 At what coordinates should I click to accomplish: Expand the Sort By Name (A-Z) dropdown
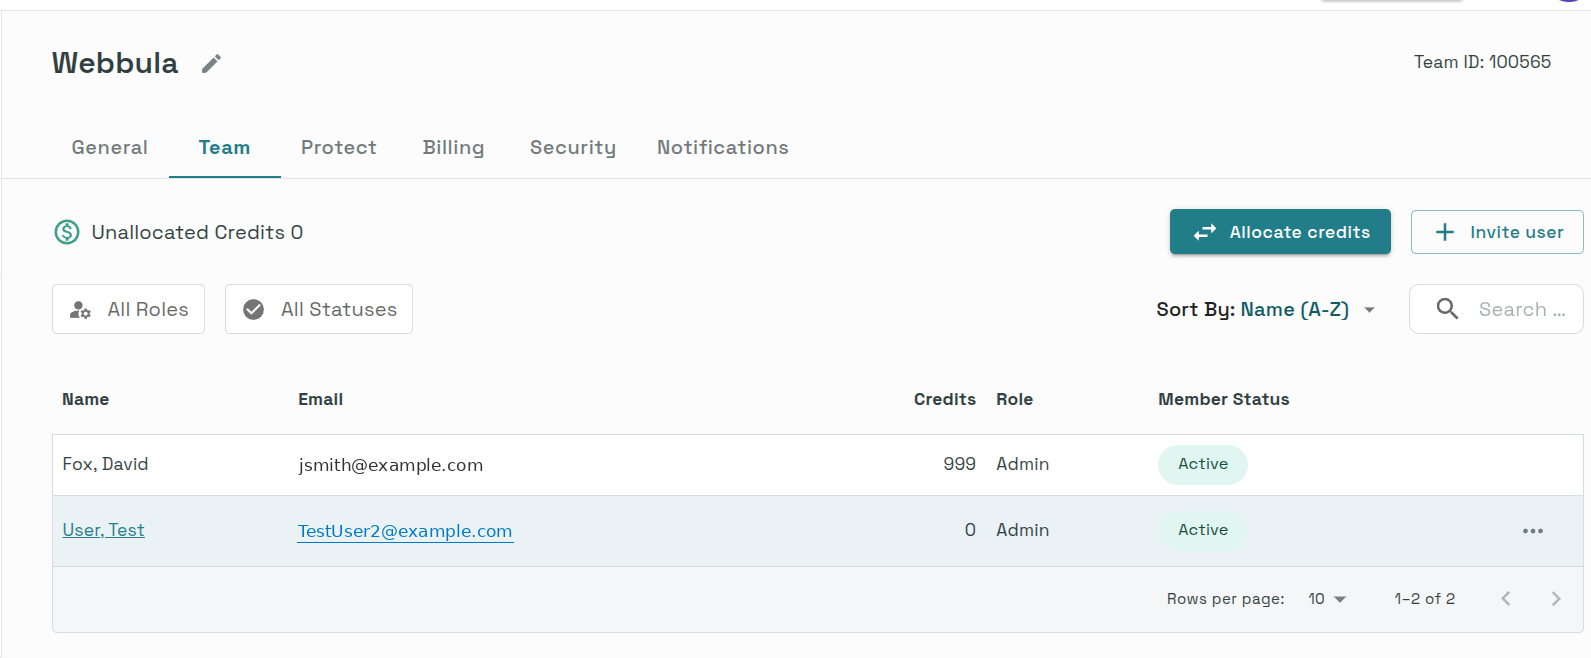click(1267, 310)
